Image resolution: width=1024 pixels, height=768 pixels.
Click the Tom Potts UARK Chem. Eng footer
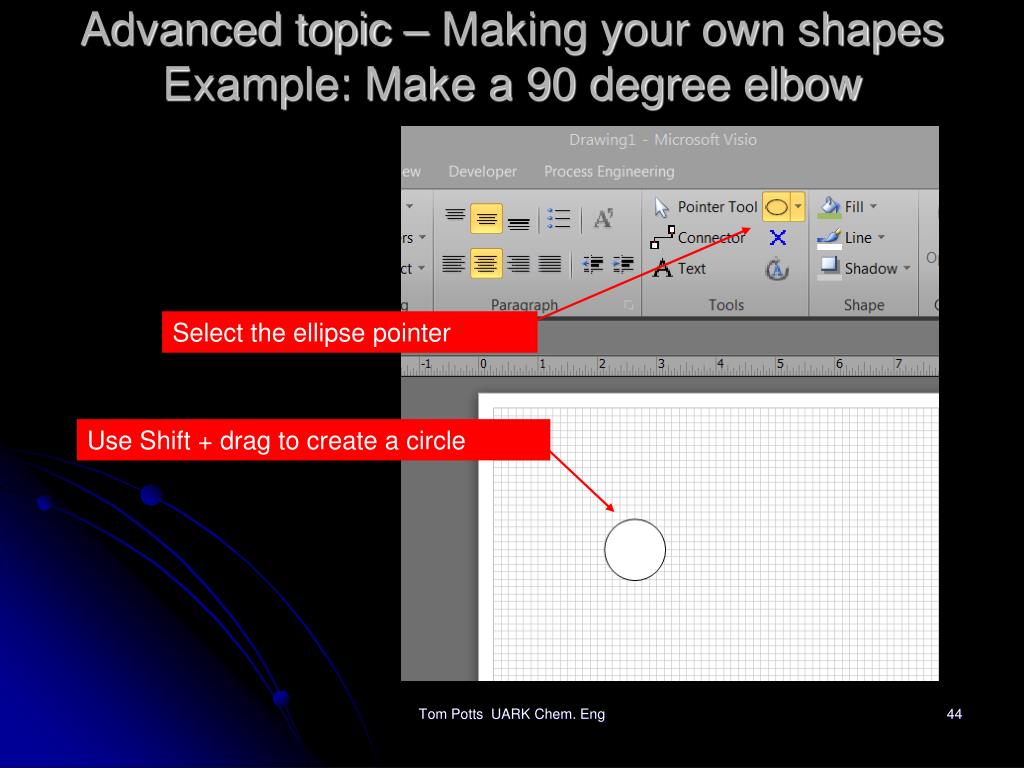[x=511, y=714]
